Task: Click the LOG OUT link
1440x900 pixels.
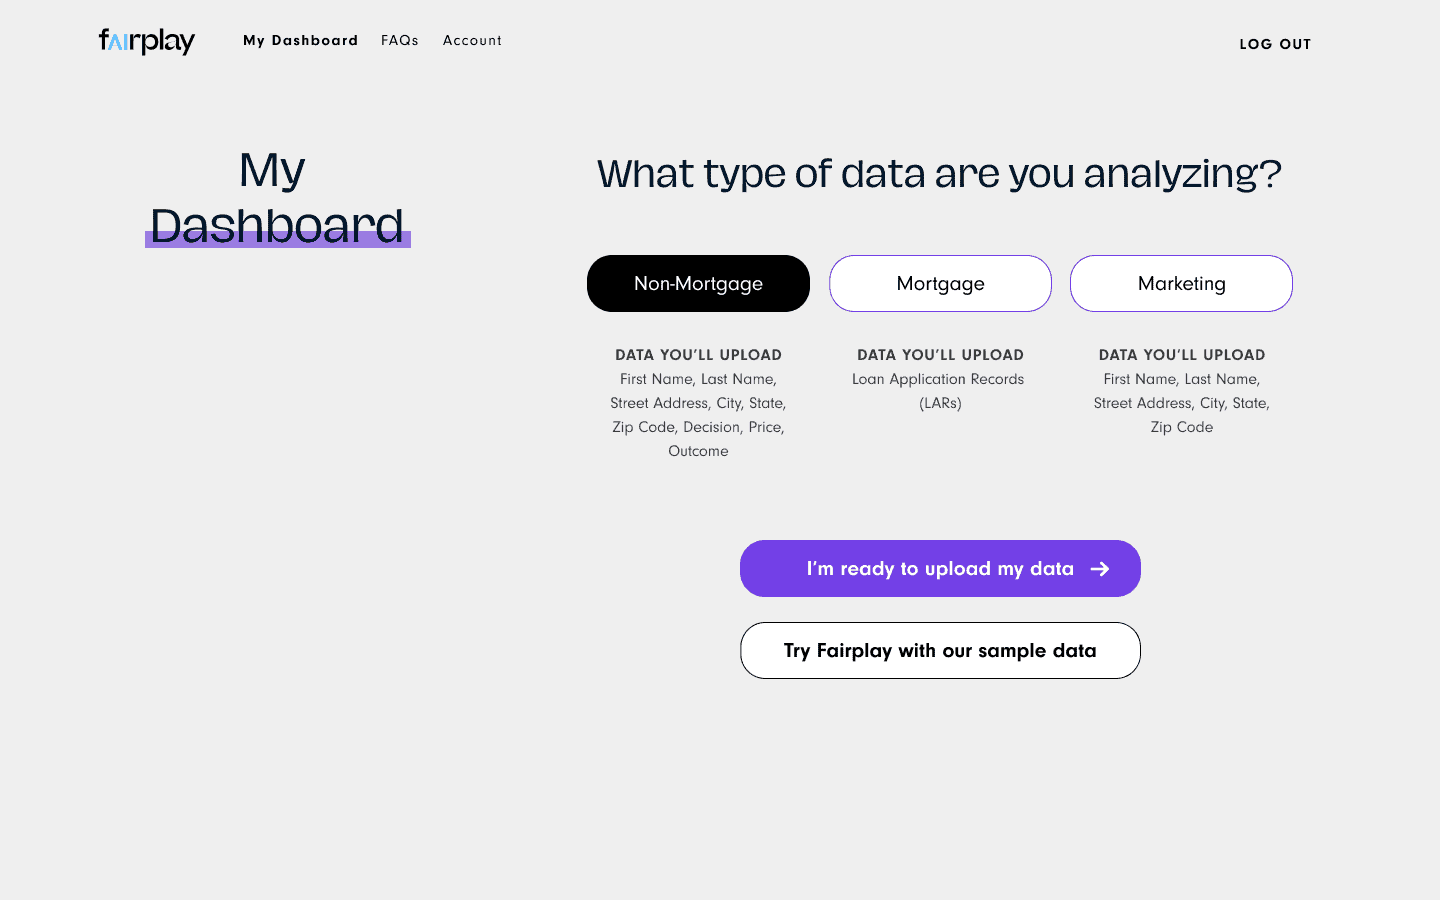Action: (1275, 44)
